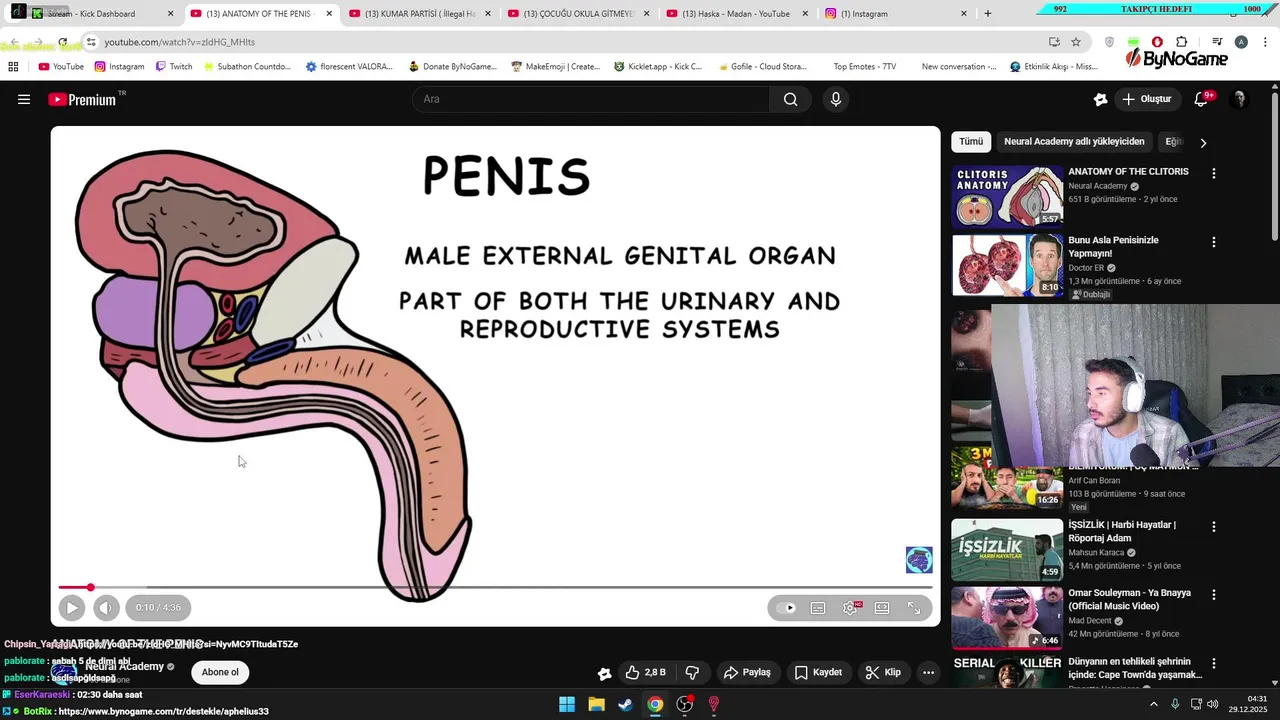Open the Windows Start menu
Image resolution: width=1280 pixels, height=720 pixels.
click(567, 704)
